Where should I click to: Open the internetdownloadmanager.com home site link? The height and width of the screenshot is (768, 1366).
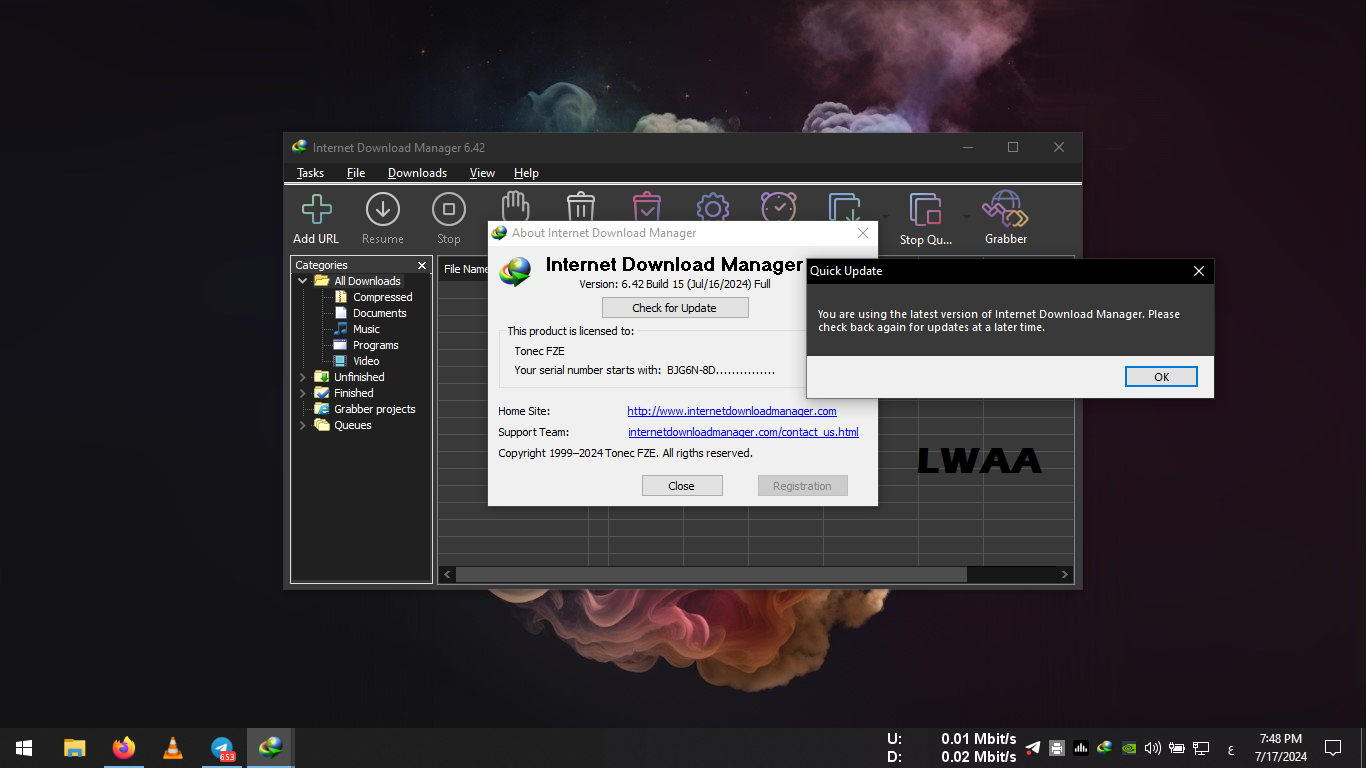pos(731,411)
